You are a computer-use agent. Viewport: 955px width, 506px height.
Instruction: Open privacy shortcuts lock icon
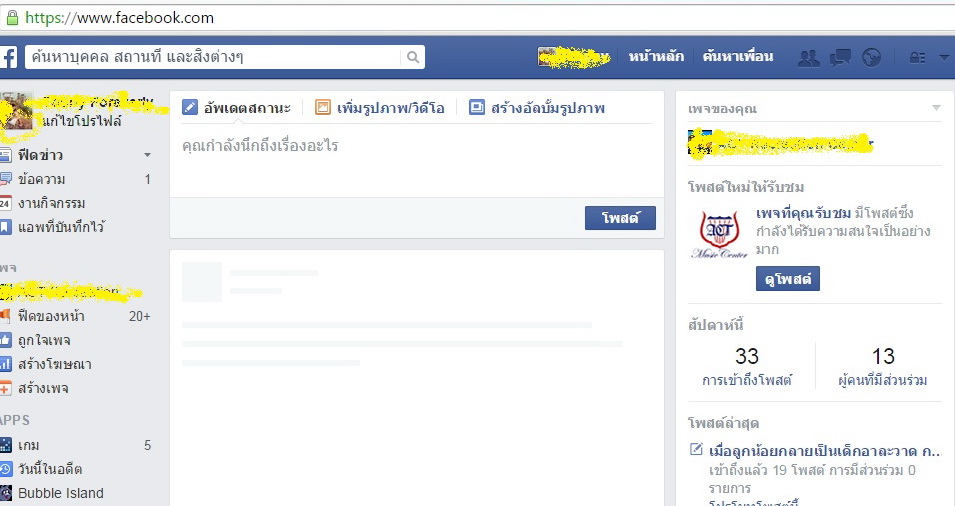(917, 58)
